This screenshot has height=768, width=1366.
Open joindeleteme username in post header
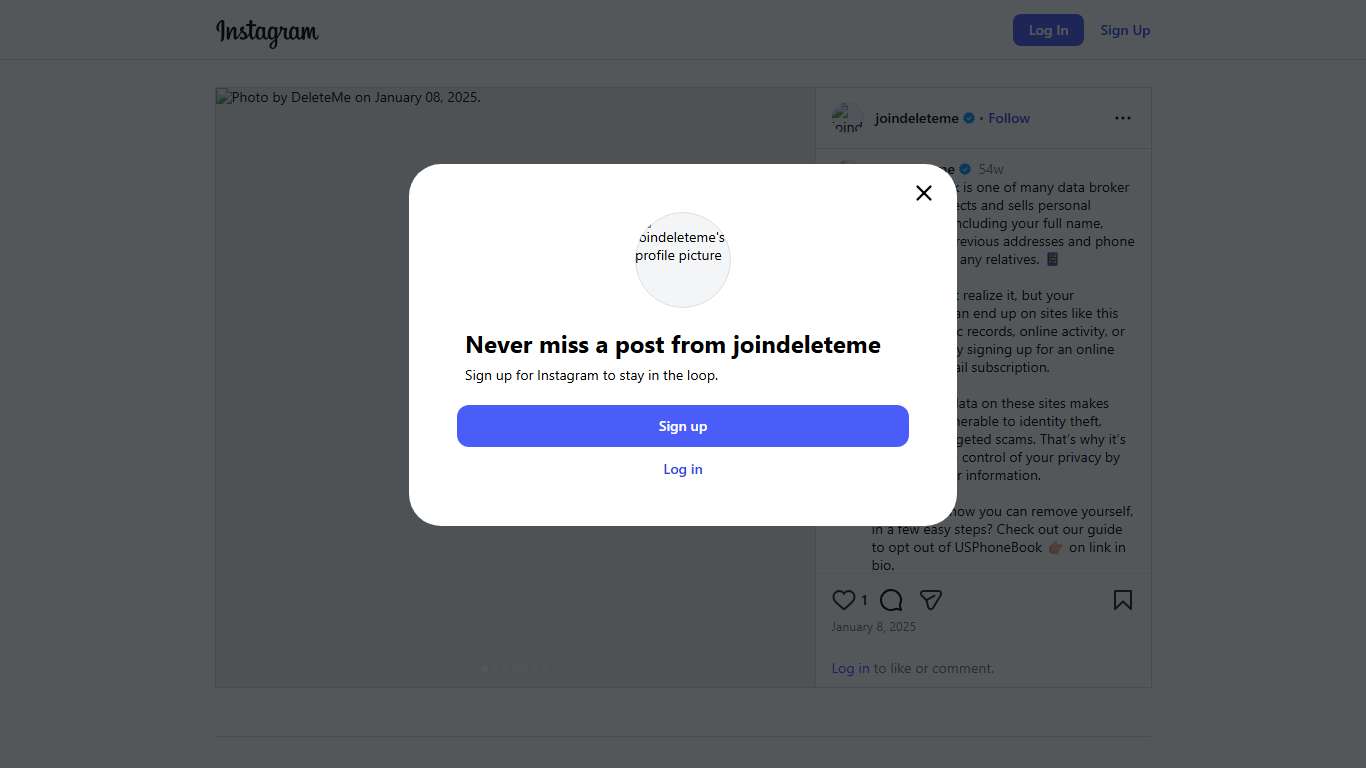click(916, 118)
